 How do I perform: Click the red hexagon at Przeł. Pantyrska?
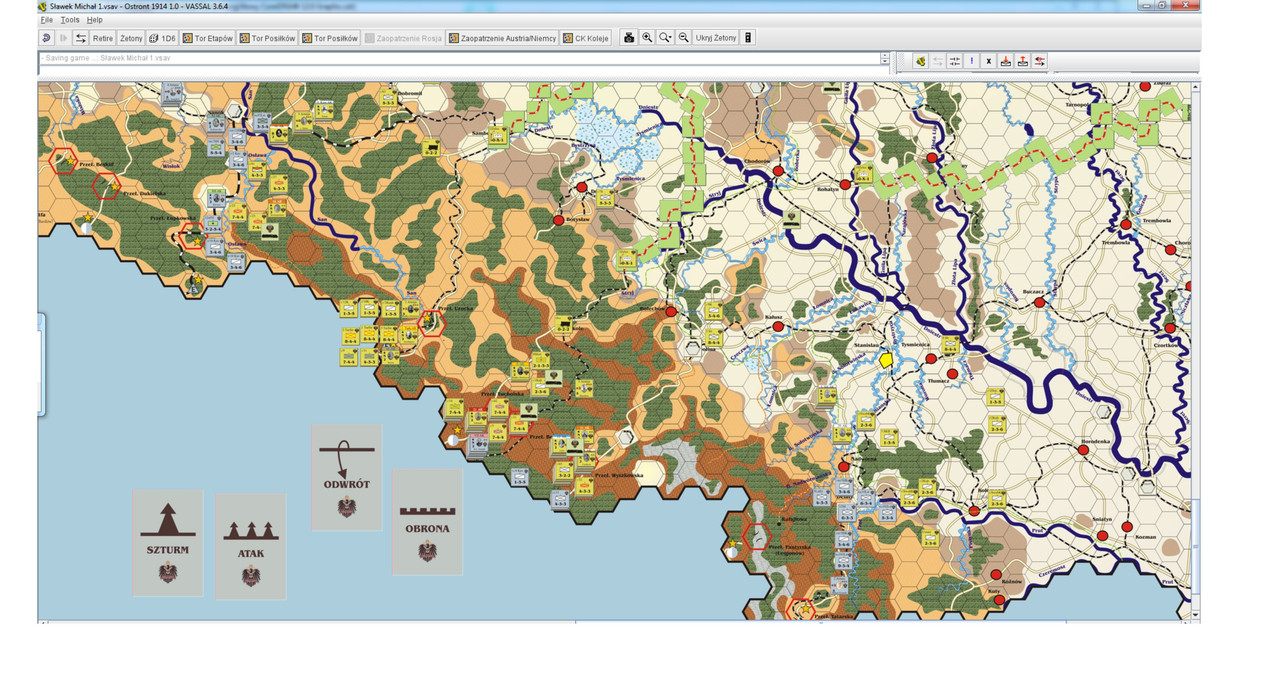(757, 536)
